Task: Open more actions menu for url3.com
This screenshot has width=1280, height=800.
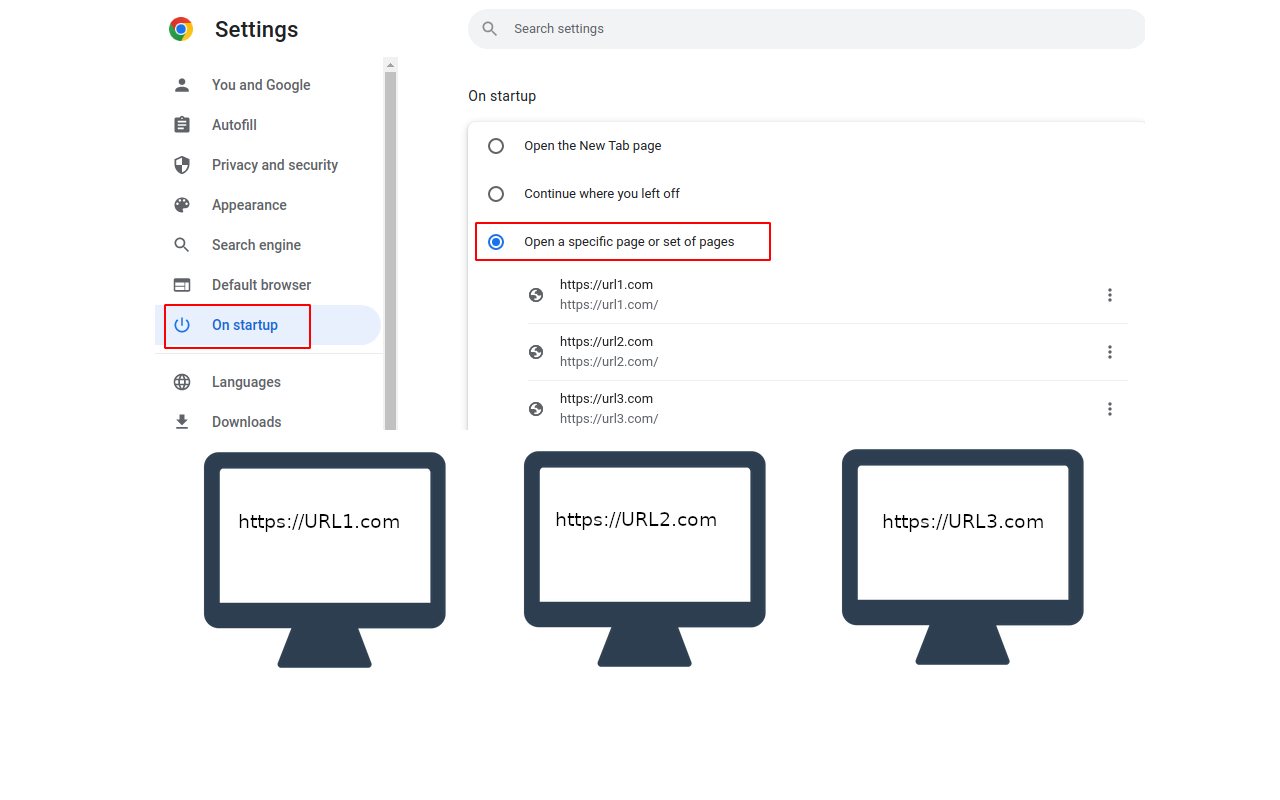Action: (x=1109, y=409)
